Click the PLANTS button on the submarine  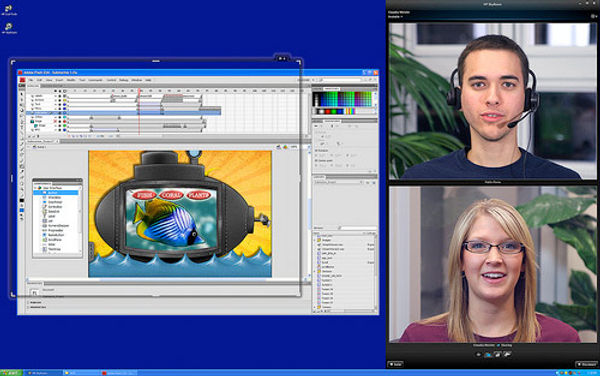pyautogui.click(x=199, y=195)
